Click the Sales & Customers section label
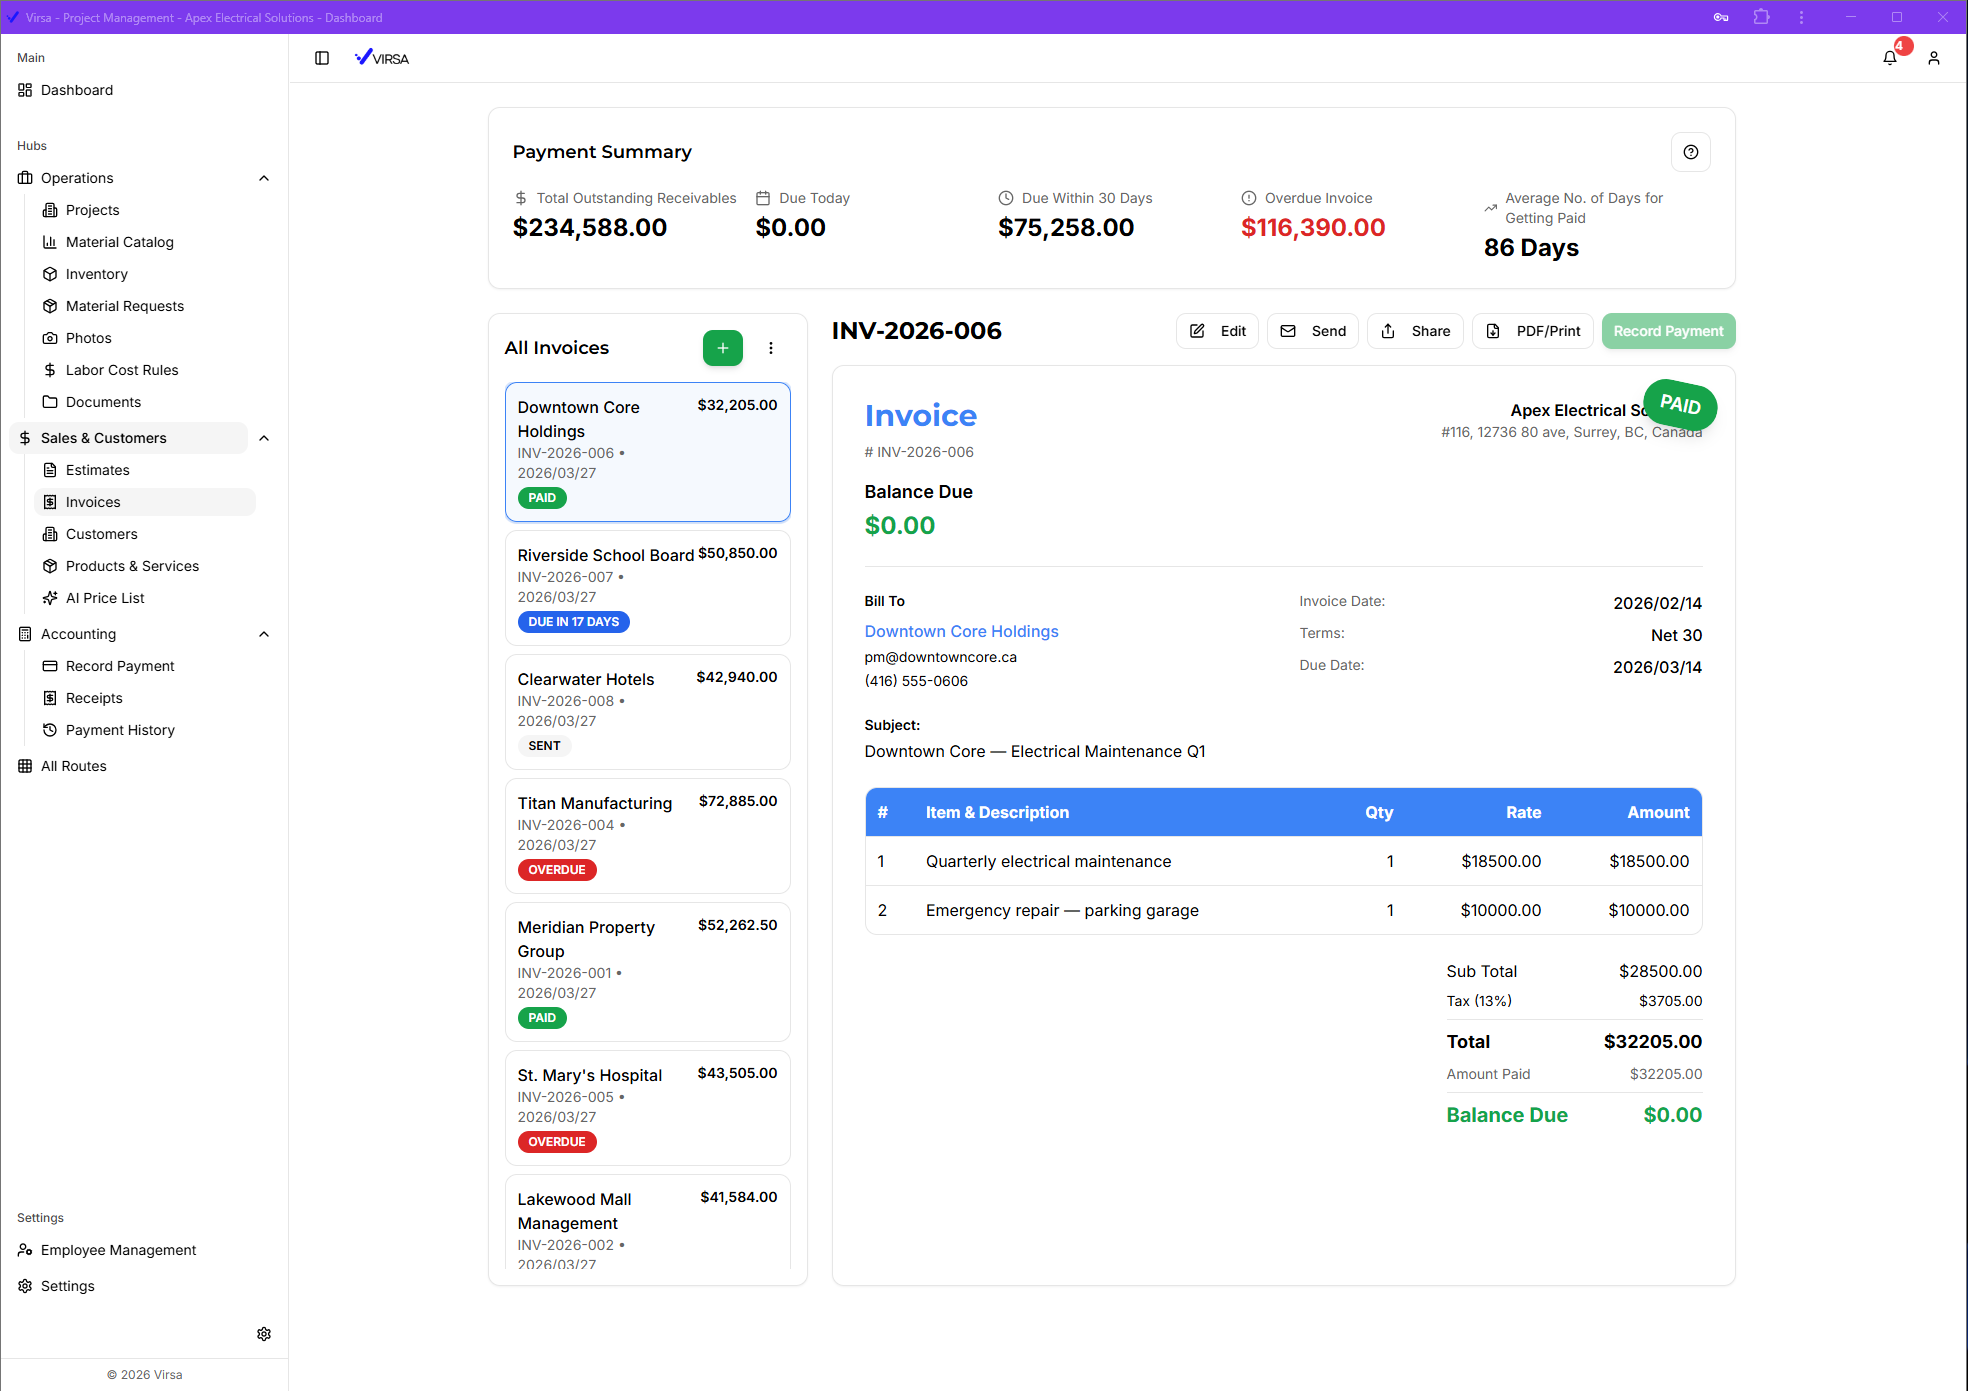Viewport: 1968px width, 1391px height. point(104,438)
